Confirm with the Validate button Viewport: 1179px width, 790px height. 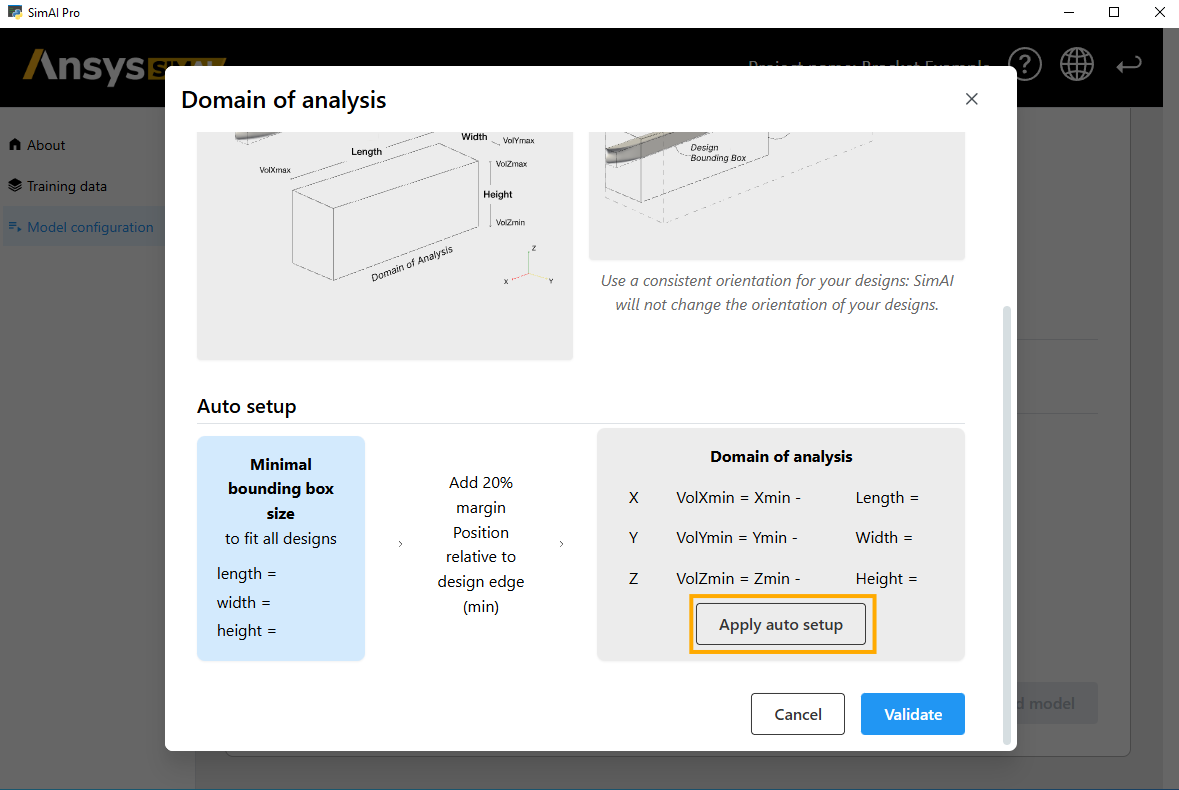[x=912, y=714]
